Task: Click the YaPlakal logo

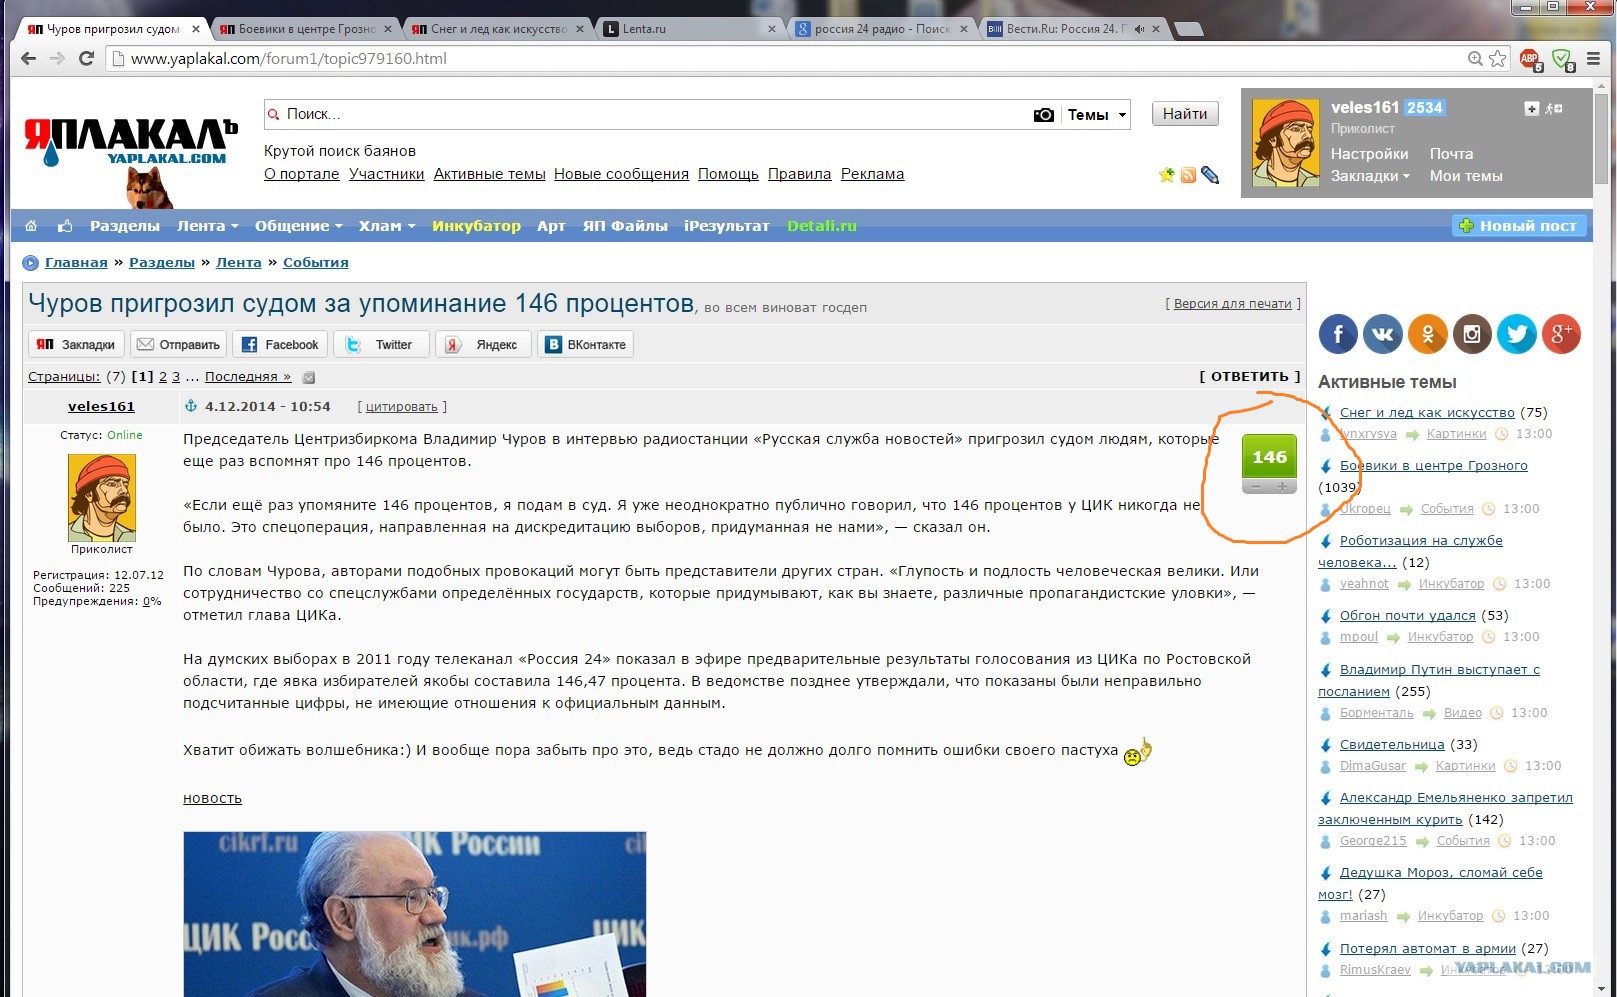Action: (x=131, y=143)
